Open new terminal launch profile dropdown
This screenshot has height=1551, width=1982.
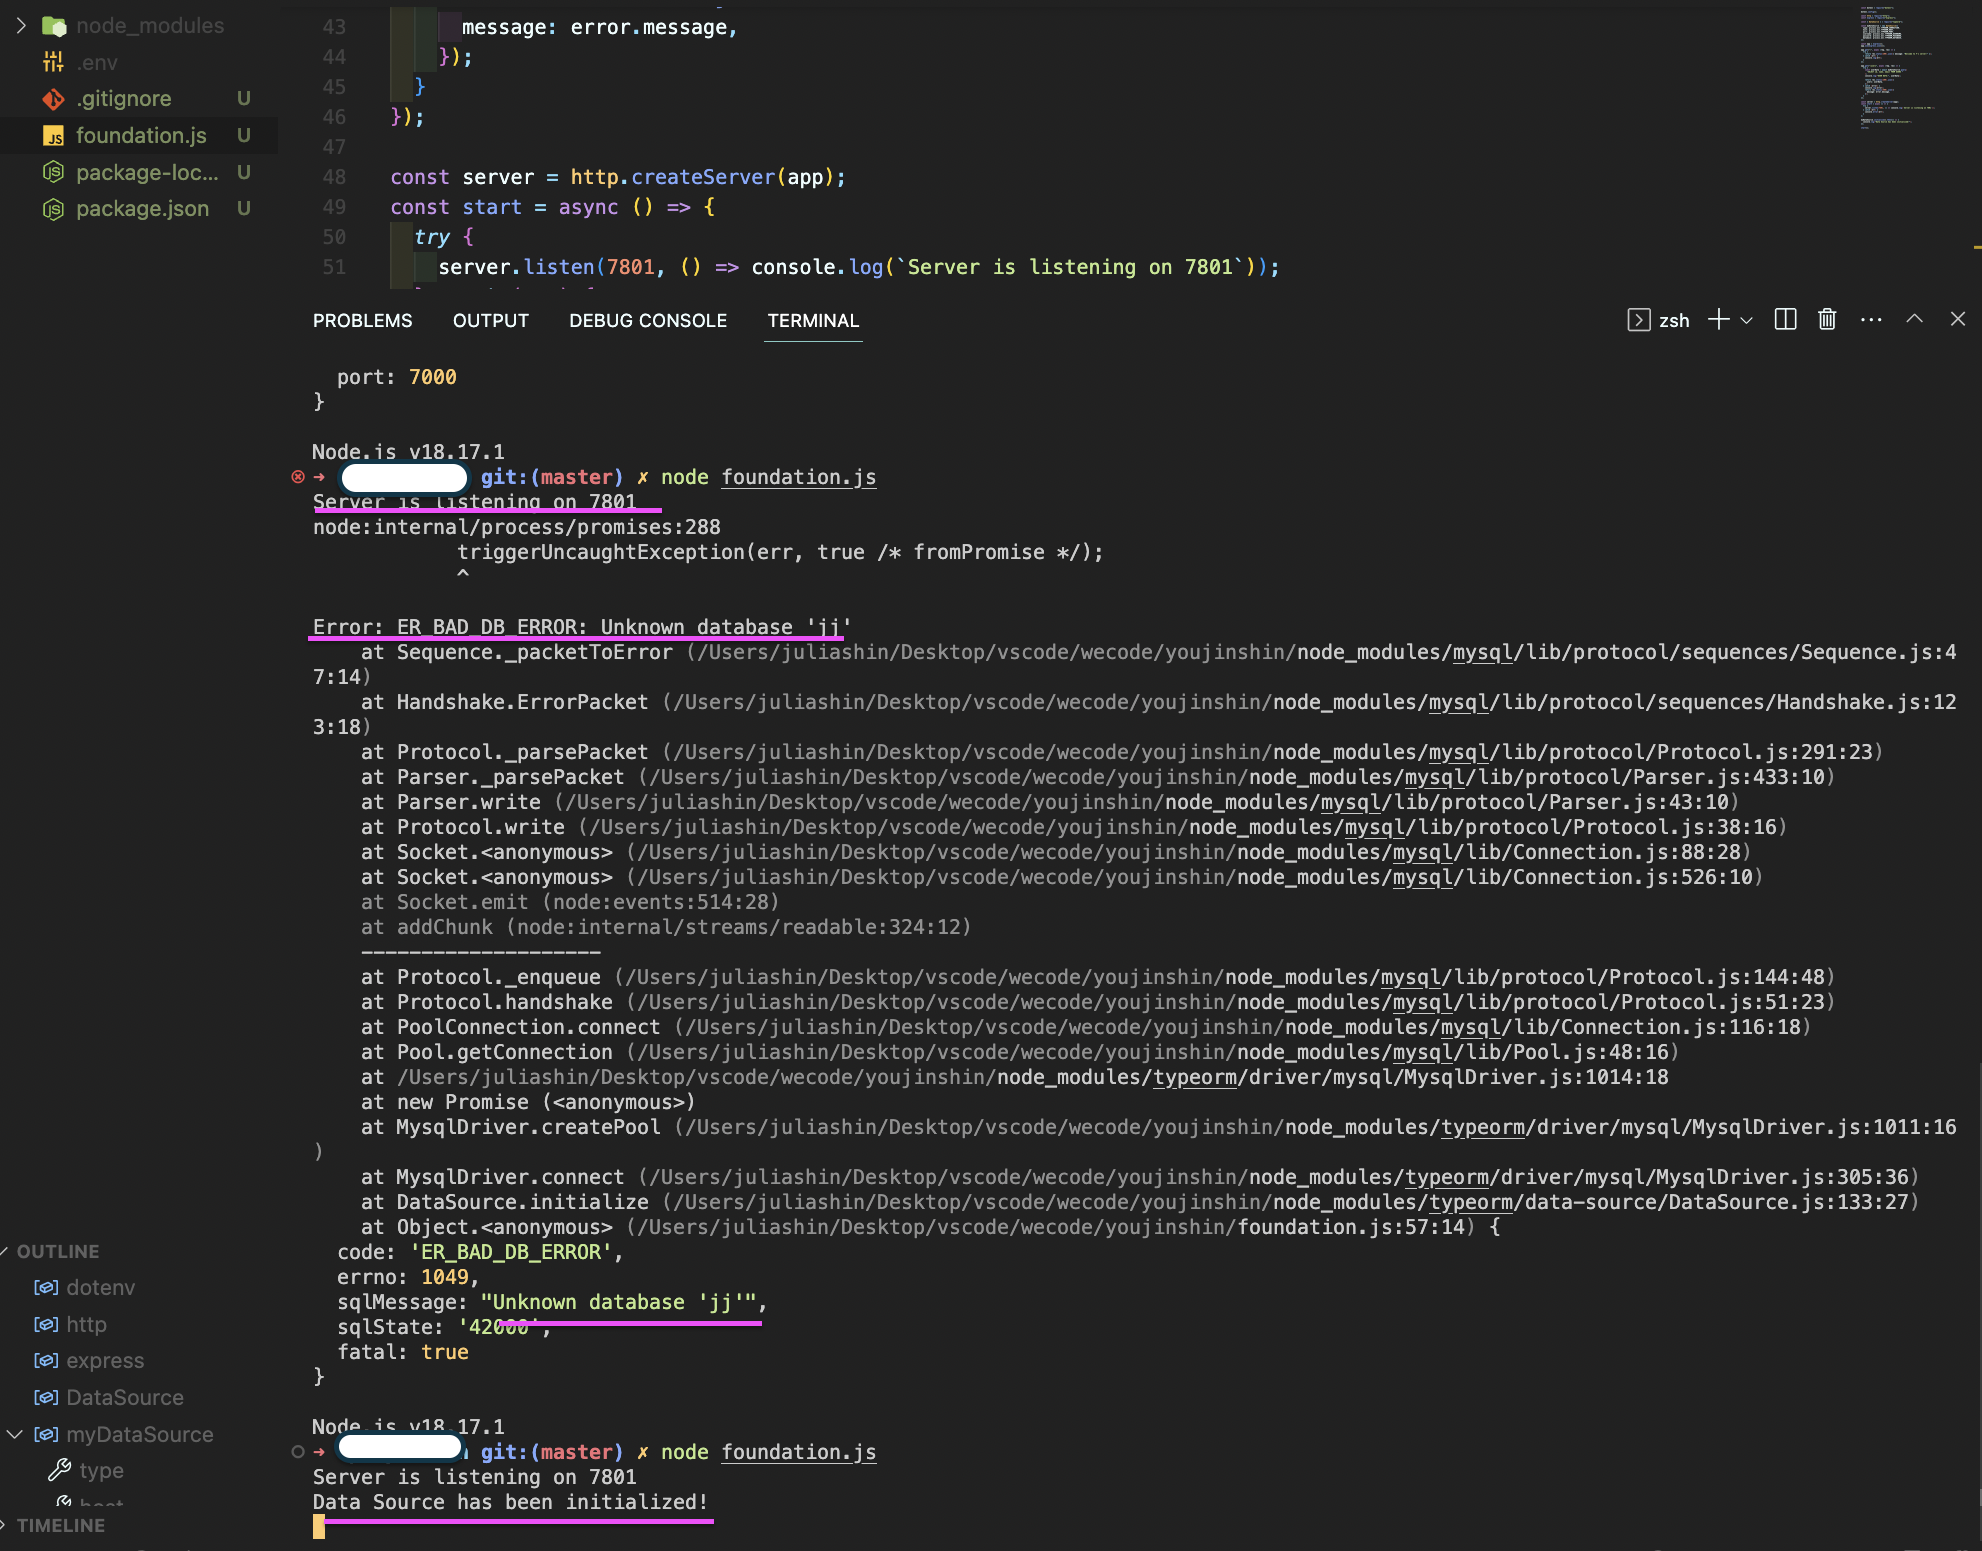pyautogui.click(x=1747, y=320)
